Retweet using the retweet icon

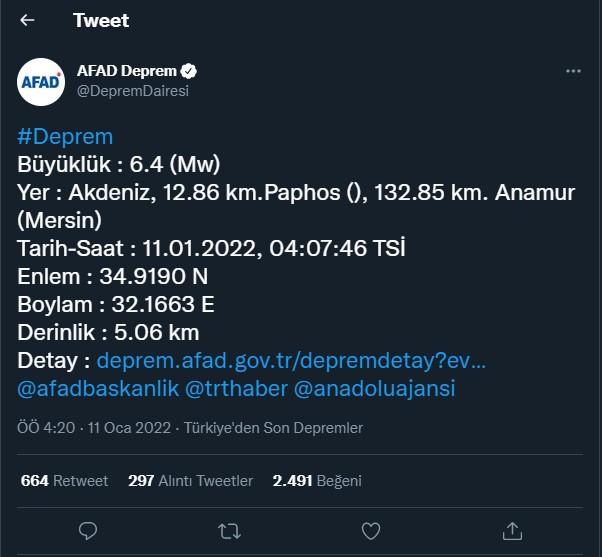click(229, 528)
